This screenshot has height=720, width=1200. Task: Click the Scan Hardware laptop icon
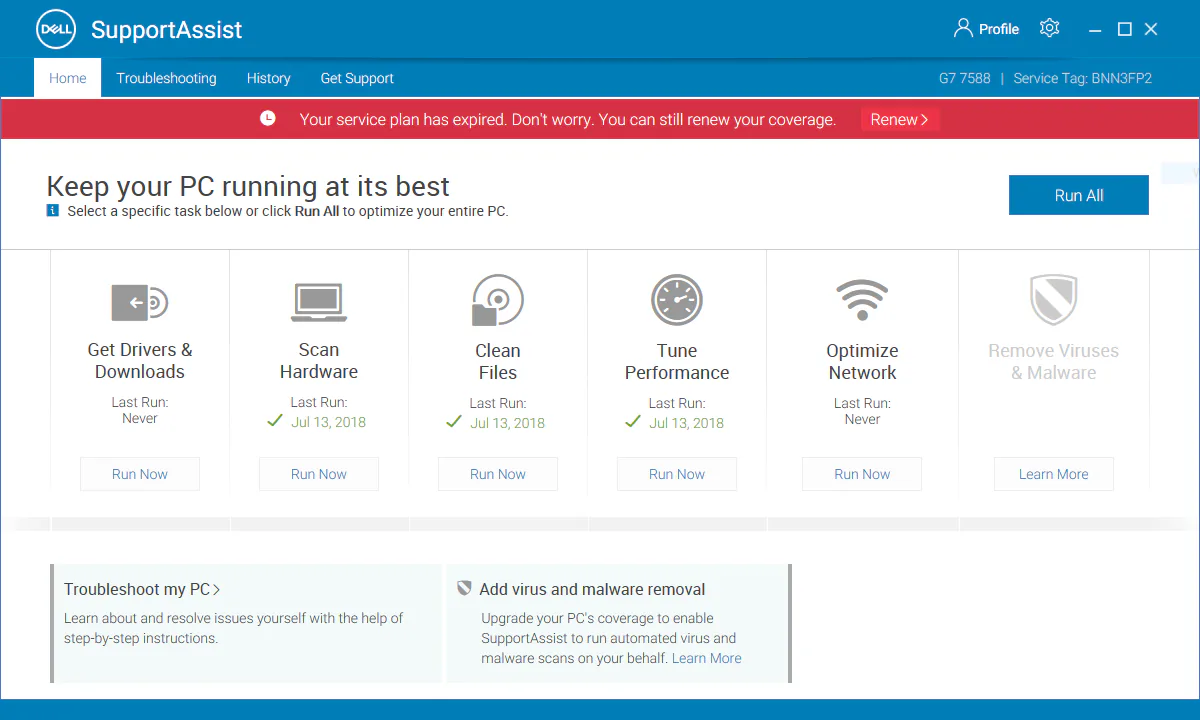319,301
